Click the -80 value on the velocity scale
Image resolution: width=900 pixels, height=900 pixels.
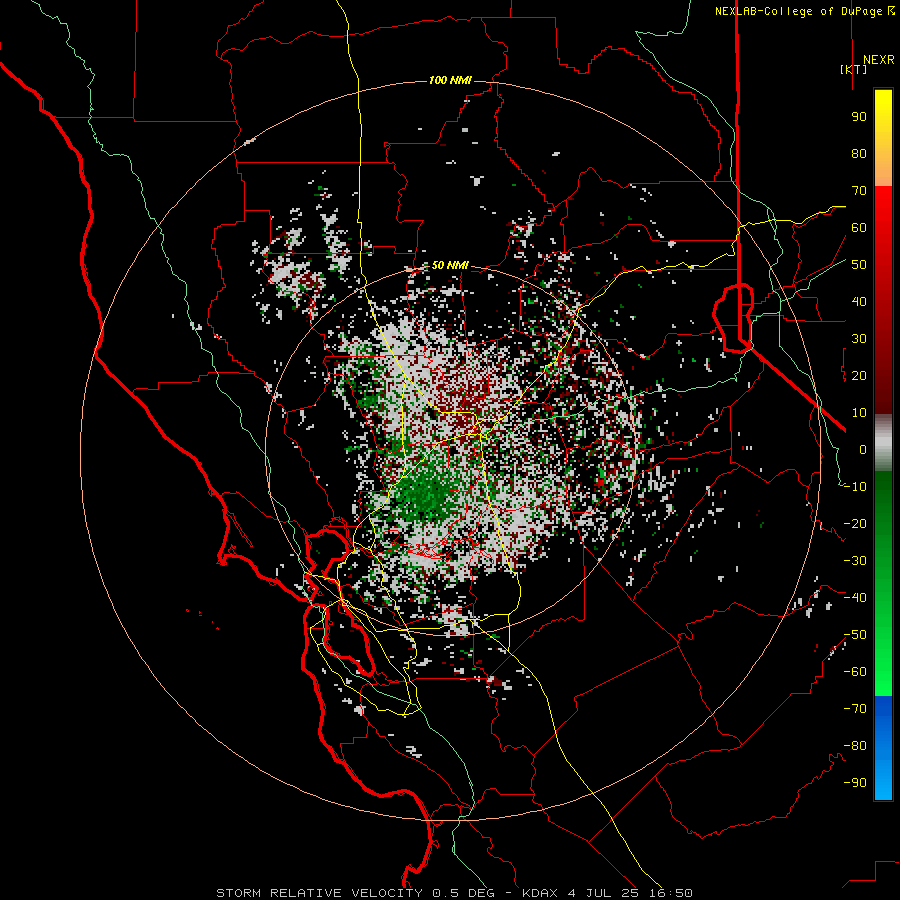coord(855,746)
